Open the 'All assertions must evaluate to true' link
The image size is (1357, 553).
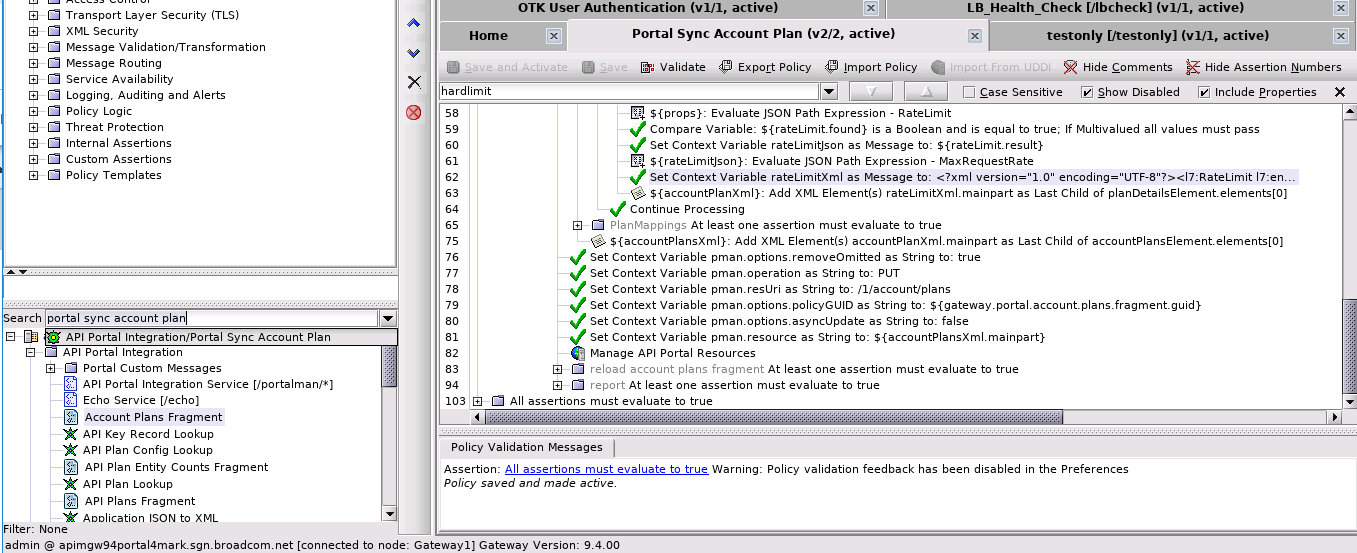(606, 469)
